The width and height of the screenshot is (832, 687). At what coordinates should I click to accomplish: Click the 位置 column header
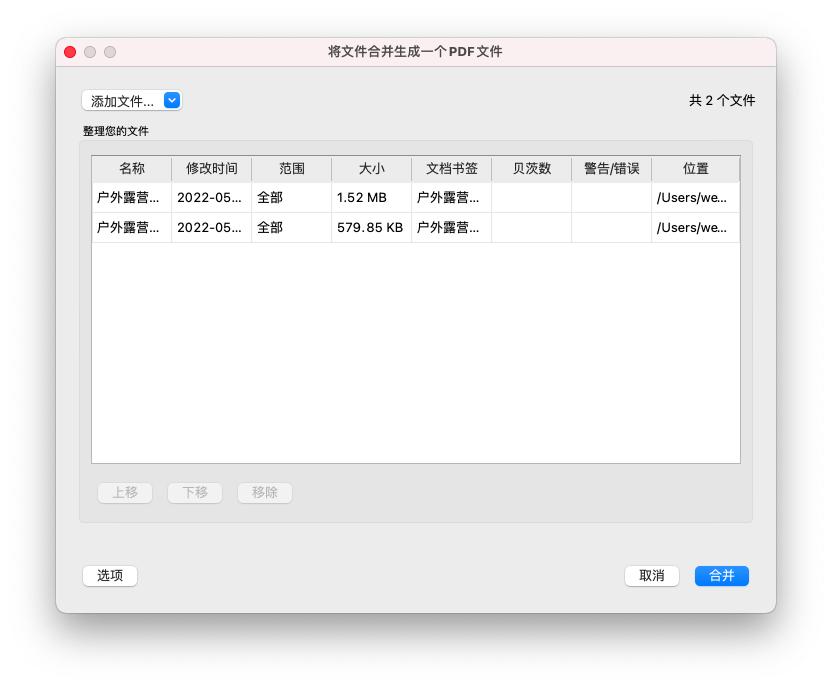[695, 169]
